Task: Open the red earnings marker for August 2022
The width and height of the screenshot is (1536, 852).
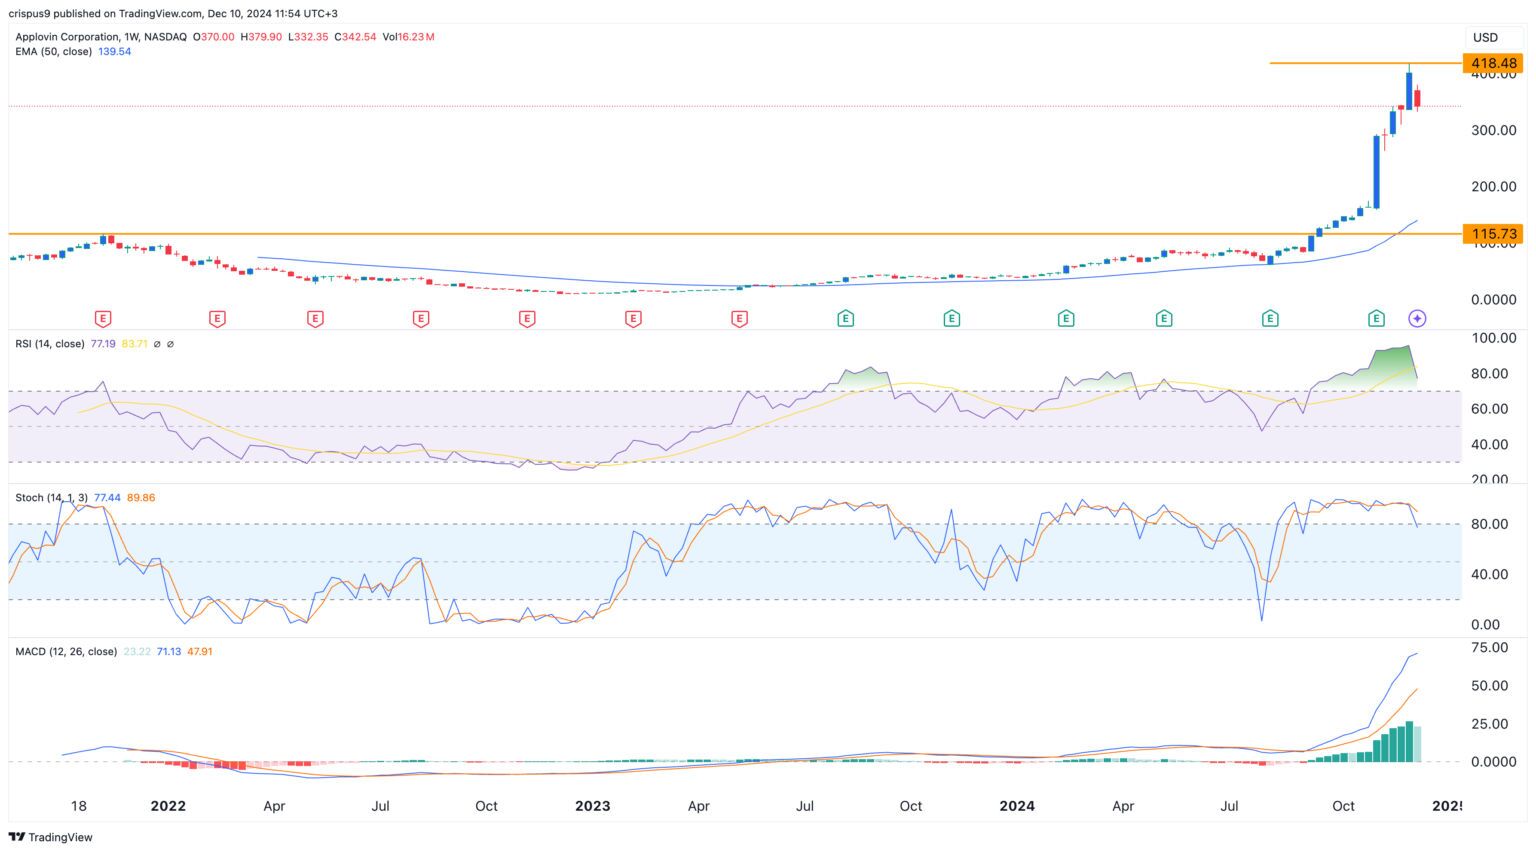Action: [x=421, y=319]
